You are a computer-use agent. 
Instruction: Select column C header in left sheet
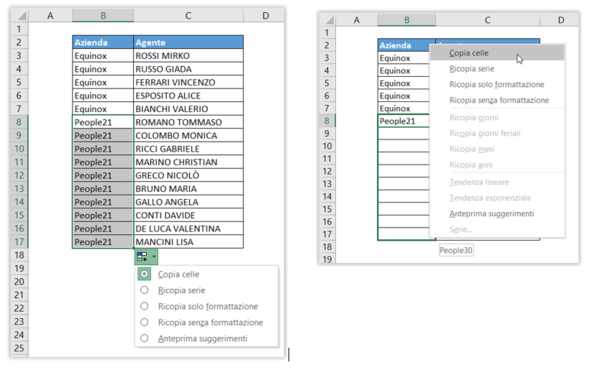(x=188, y=16)
